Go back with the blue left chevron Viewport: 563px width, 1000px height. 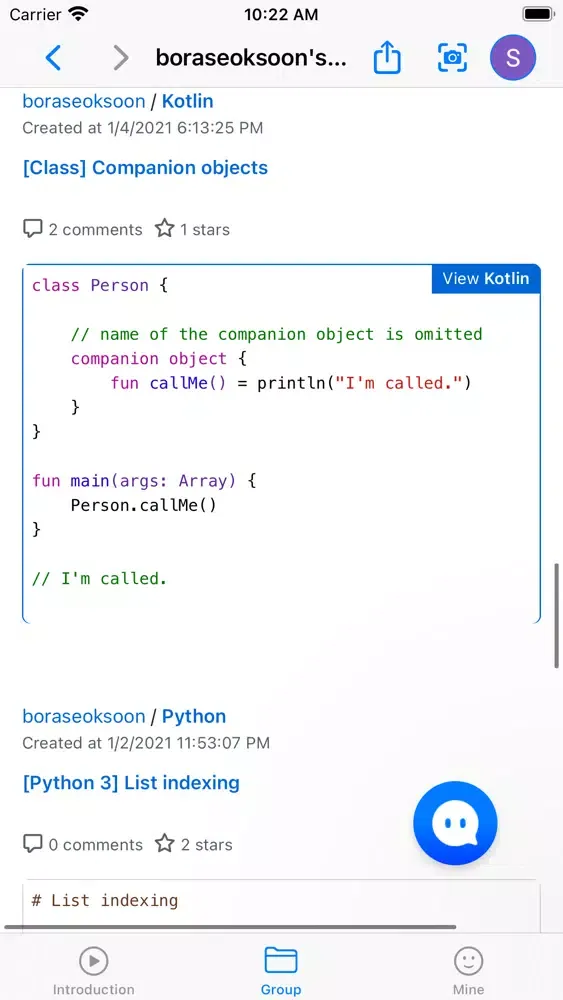pyautogui.click(x=54, y=58)
